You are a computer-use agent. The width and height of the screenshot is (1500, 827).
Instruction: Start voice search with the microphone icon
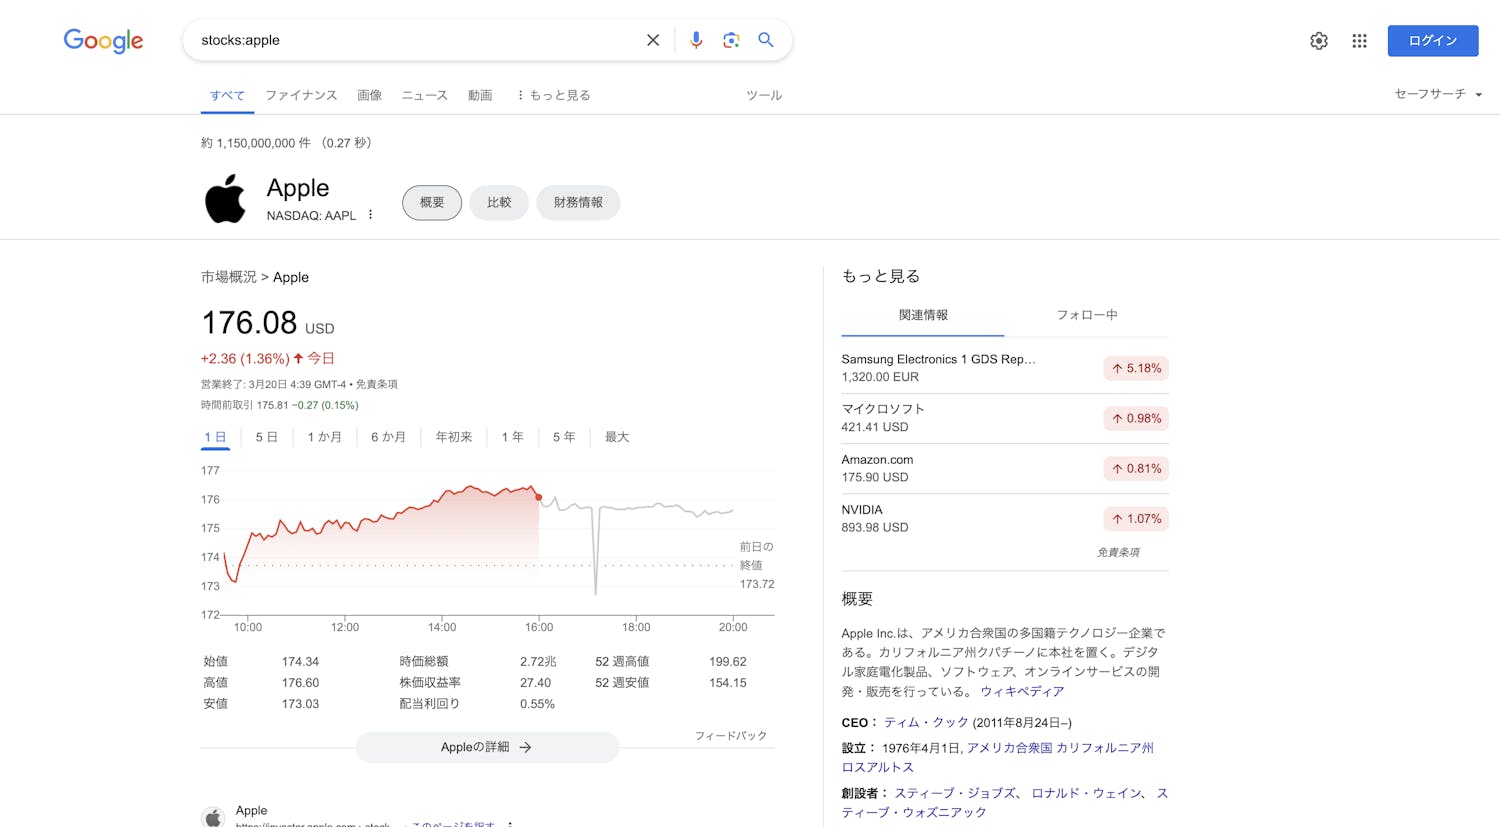[696, 40]
